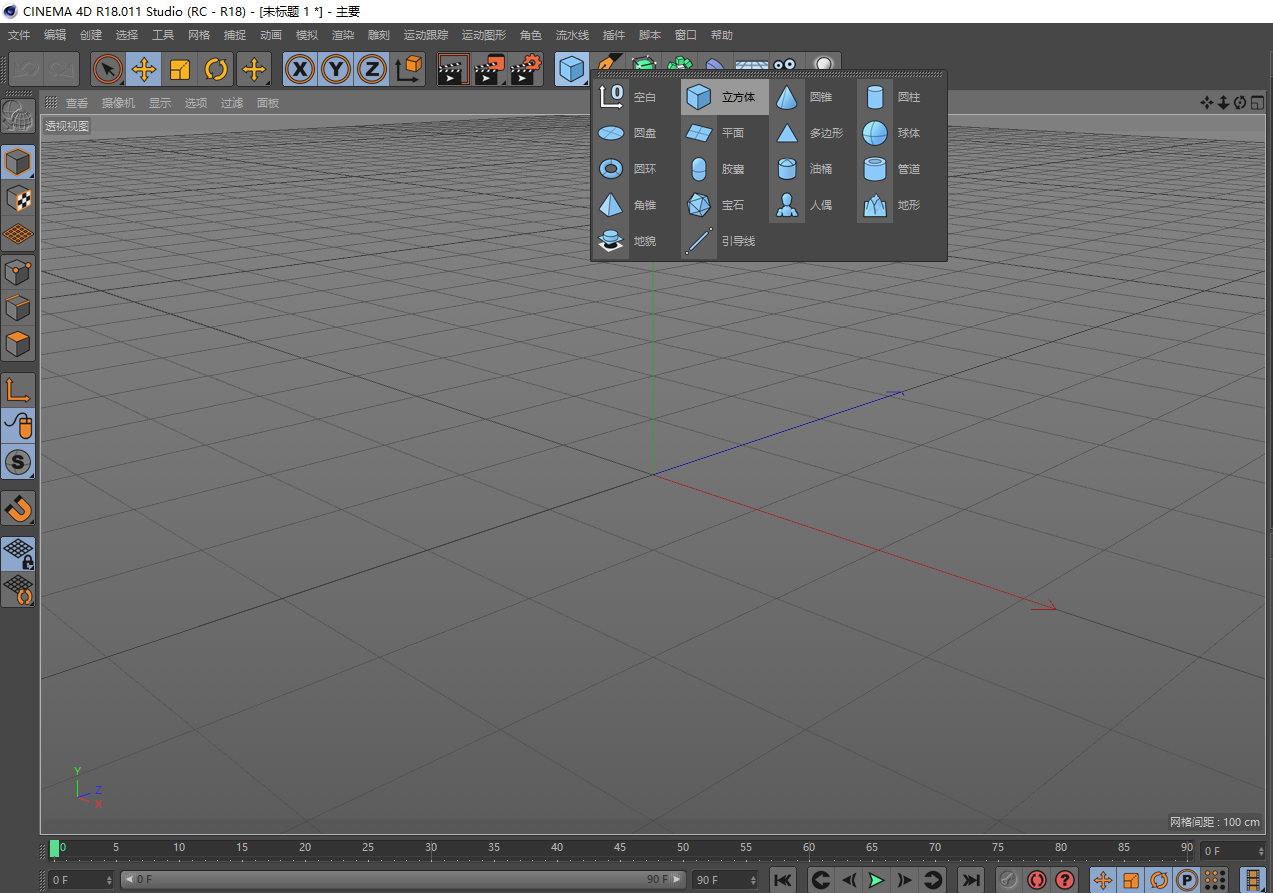The width and height of the screenshot is (1273, 893).
Task: Add a 角锥 pyramid primitive
Action: coord(636,205)
